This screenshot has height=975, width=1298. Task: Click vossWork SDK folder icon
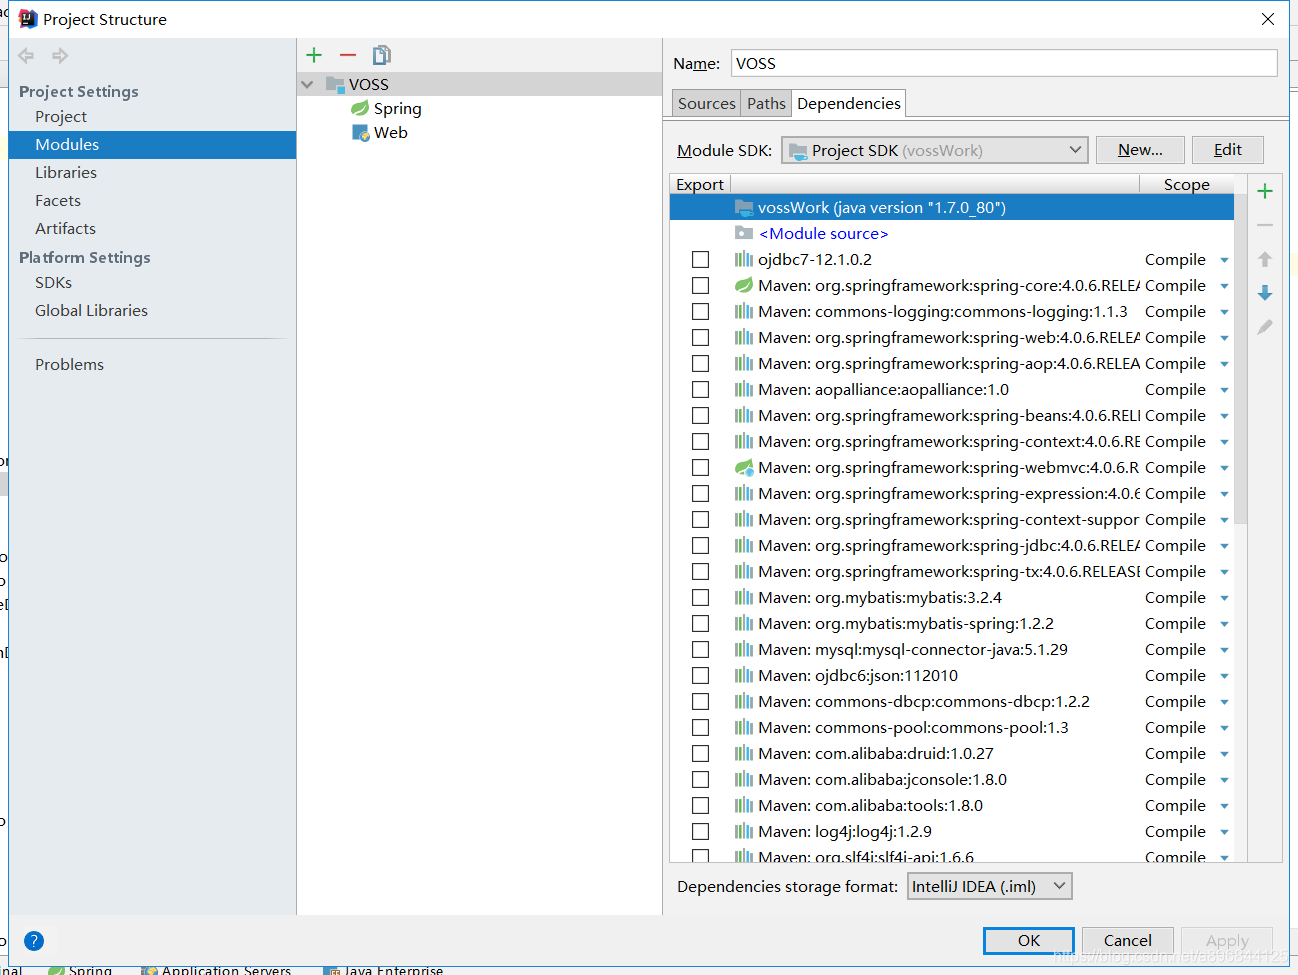[x=744, y=207]
